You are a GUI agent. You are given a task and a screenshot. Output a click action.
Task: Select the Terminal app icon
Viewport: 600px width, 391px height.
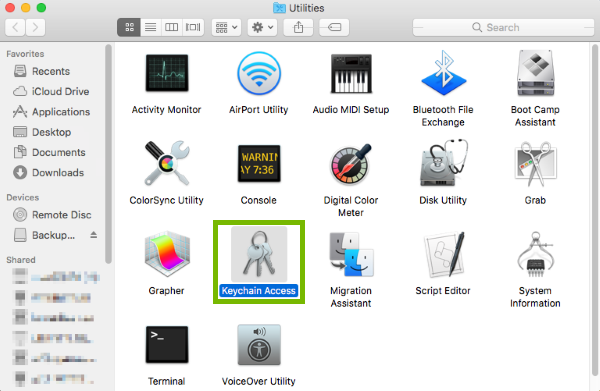[167, 344]
